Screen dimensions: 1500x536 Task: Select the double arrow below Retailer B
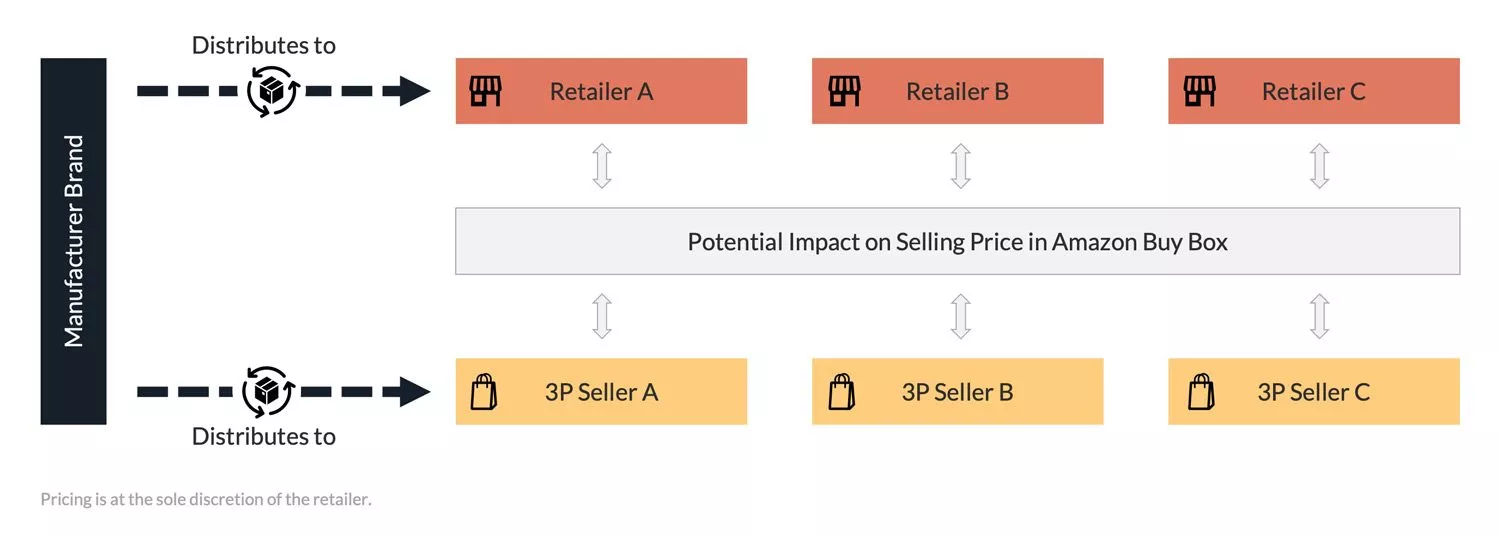click(960, 166)
